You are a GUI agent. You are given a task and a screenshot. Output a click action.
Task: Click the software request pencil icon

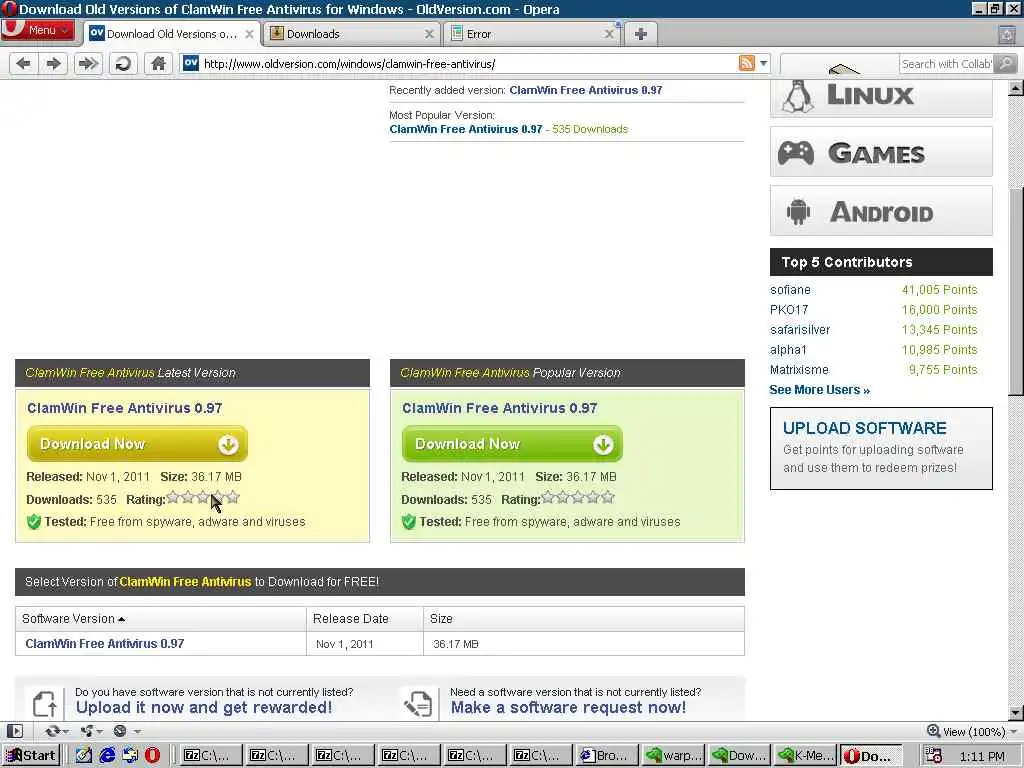point(419,703)
